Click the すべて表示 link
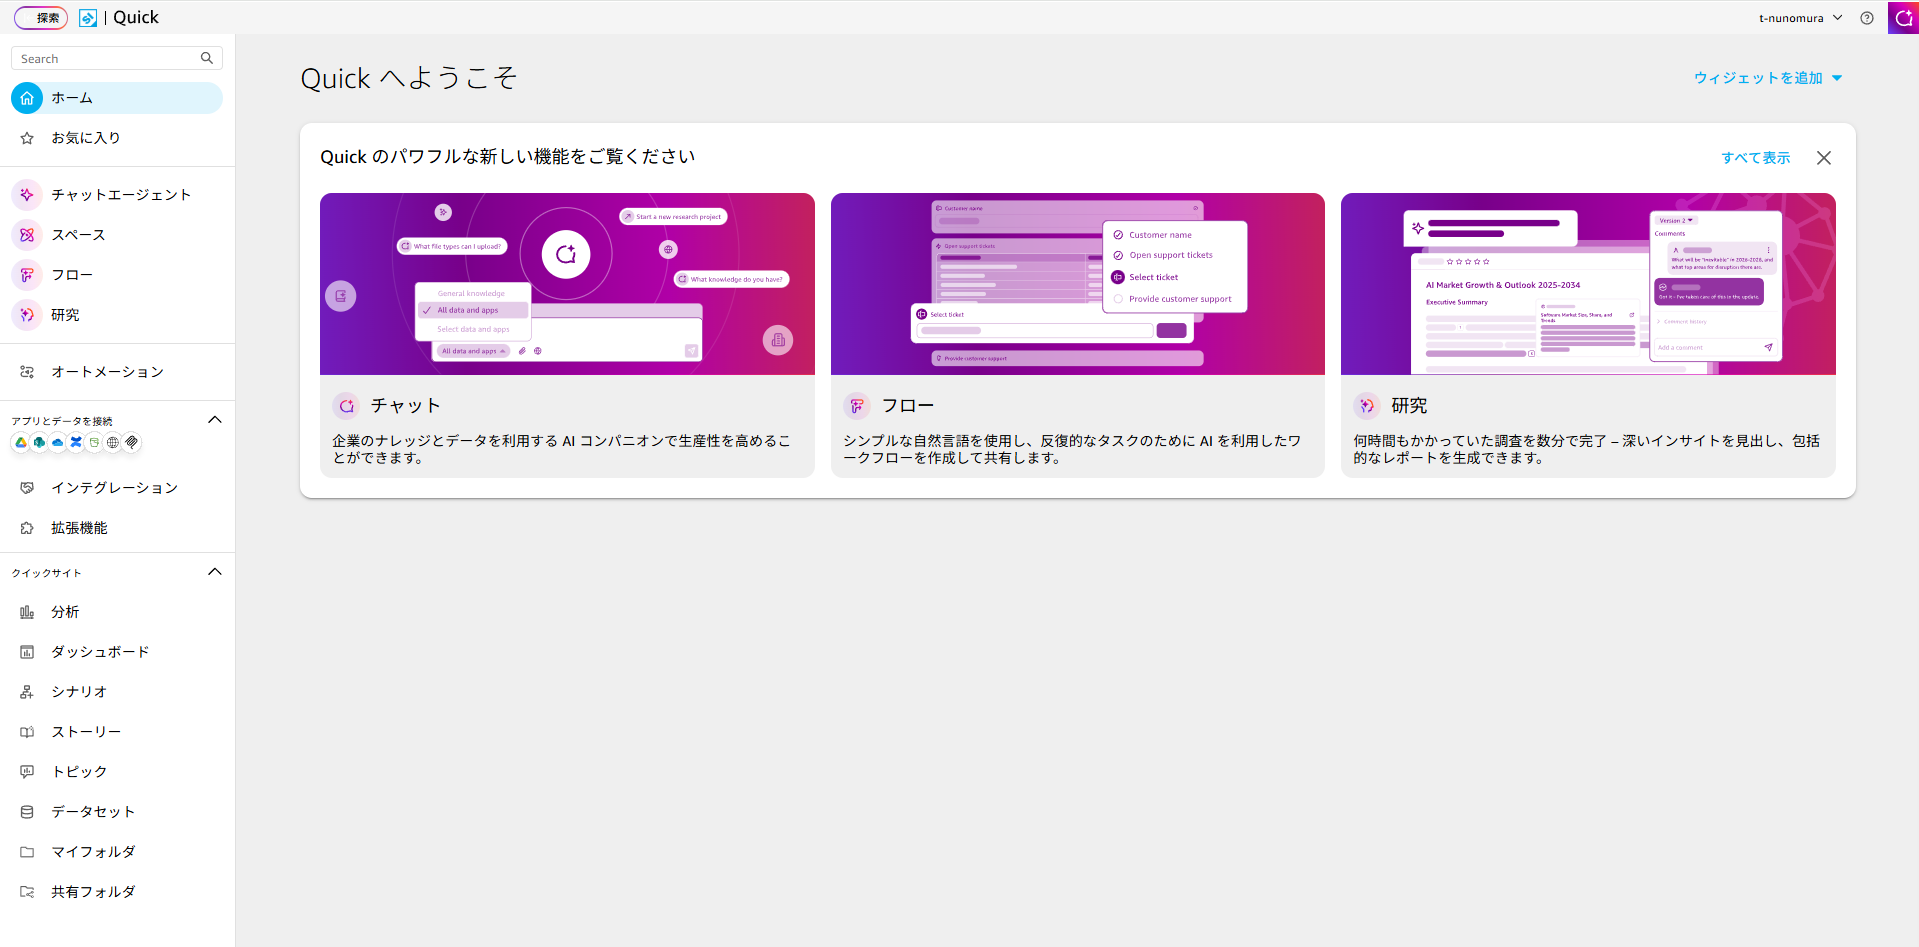Screen dimensions: 1919x947 coord(1755,158)
